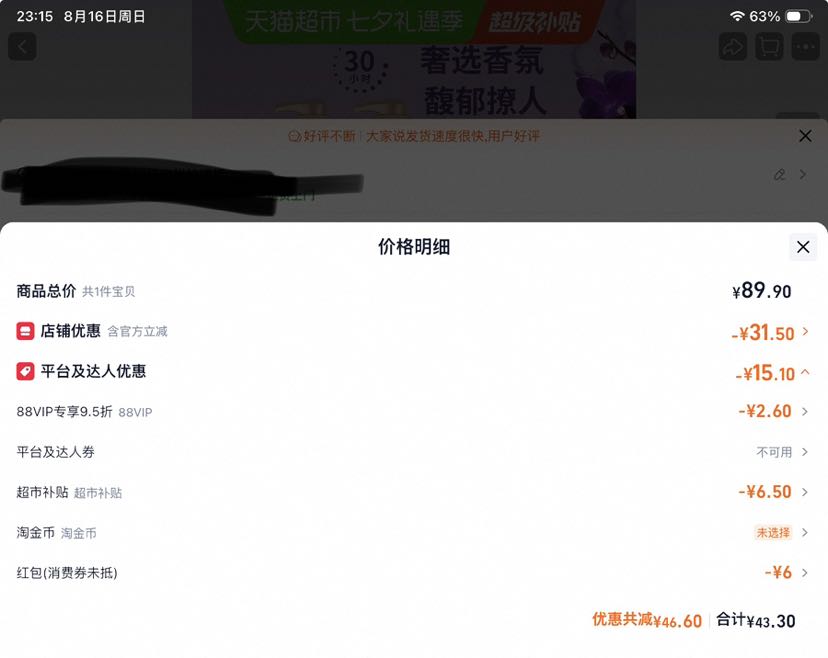Close the dimmed order panel with X
Viewport: 828px width, 658px height.
click(805, 136)
